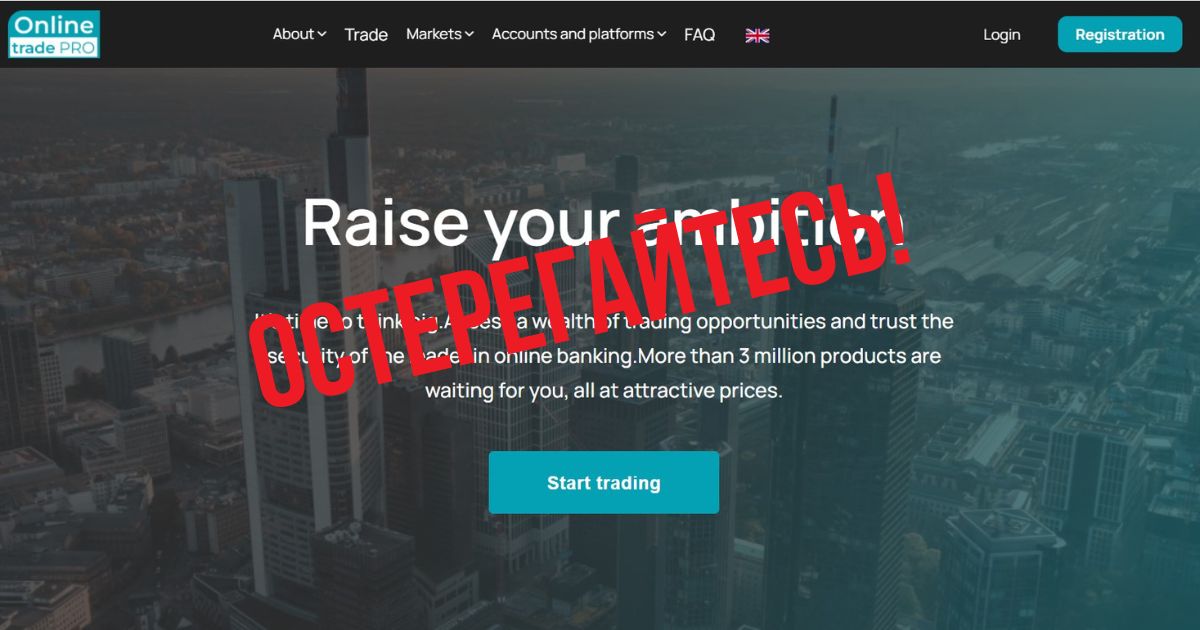This screenshot has height=630, width=1200.
Task: Click the Login link
Action: click(1002, 35)
